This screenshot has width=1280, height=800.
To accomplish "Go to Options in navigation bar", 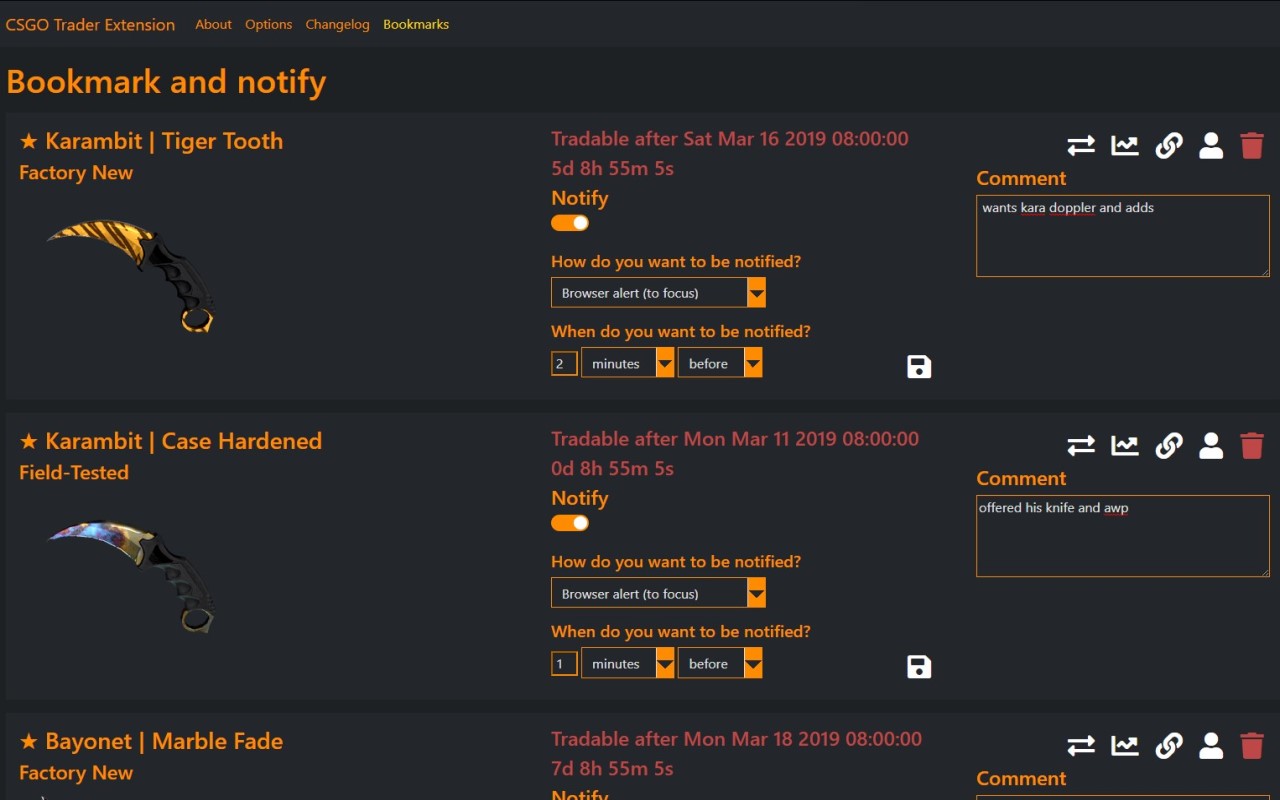I will click(x=268, y=24).
